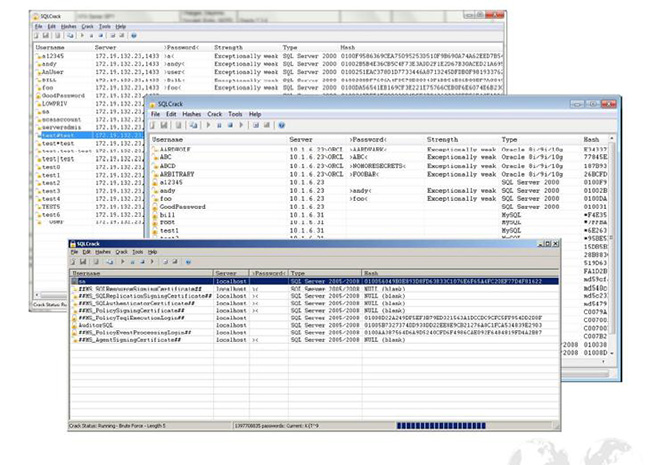
Task: Stop cracking with stop icon in middle window
Action: pyautogui.click(x=230, y=125)
